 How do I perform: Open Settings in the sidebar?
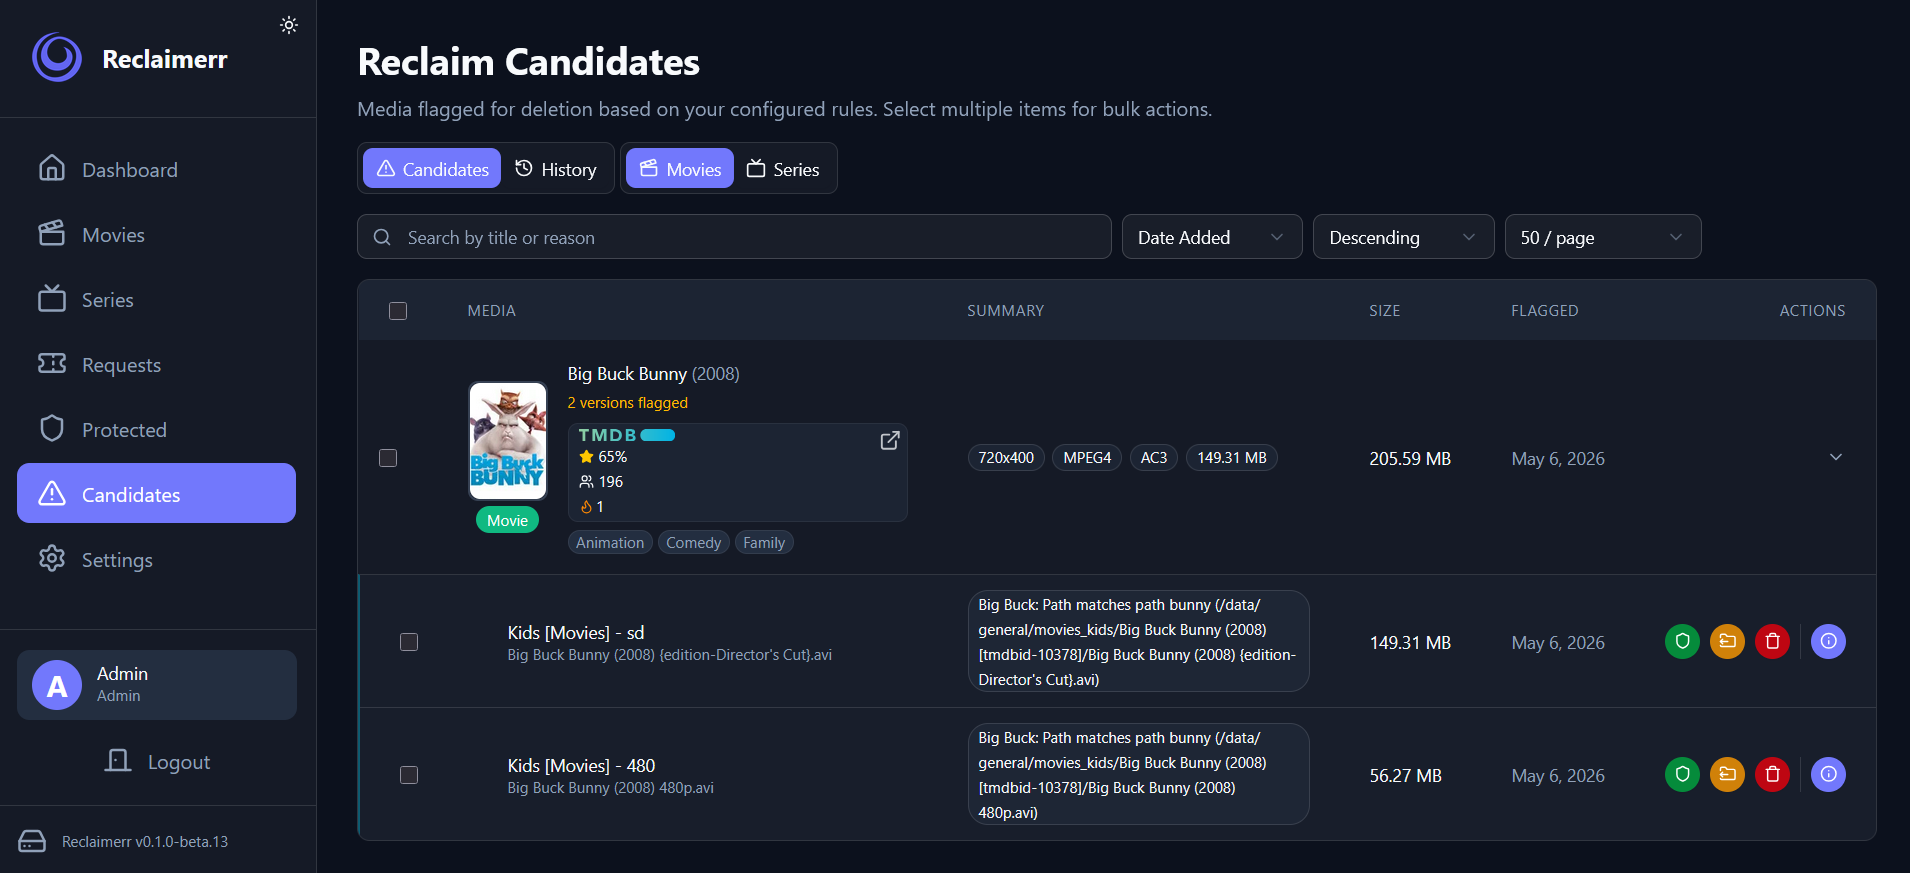(x=156, y=559)
